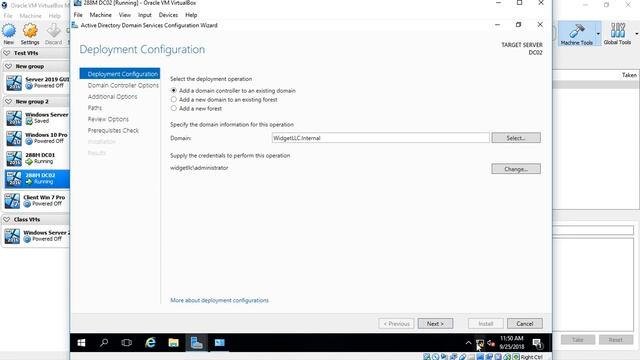Choose Add a new forest option
Viewport: 640px width, 360px height.
174,108
